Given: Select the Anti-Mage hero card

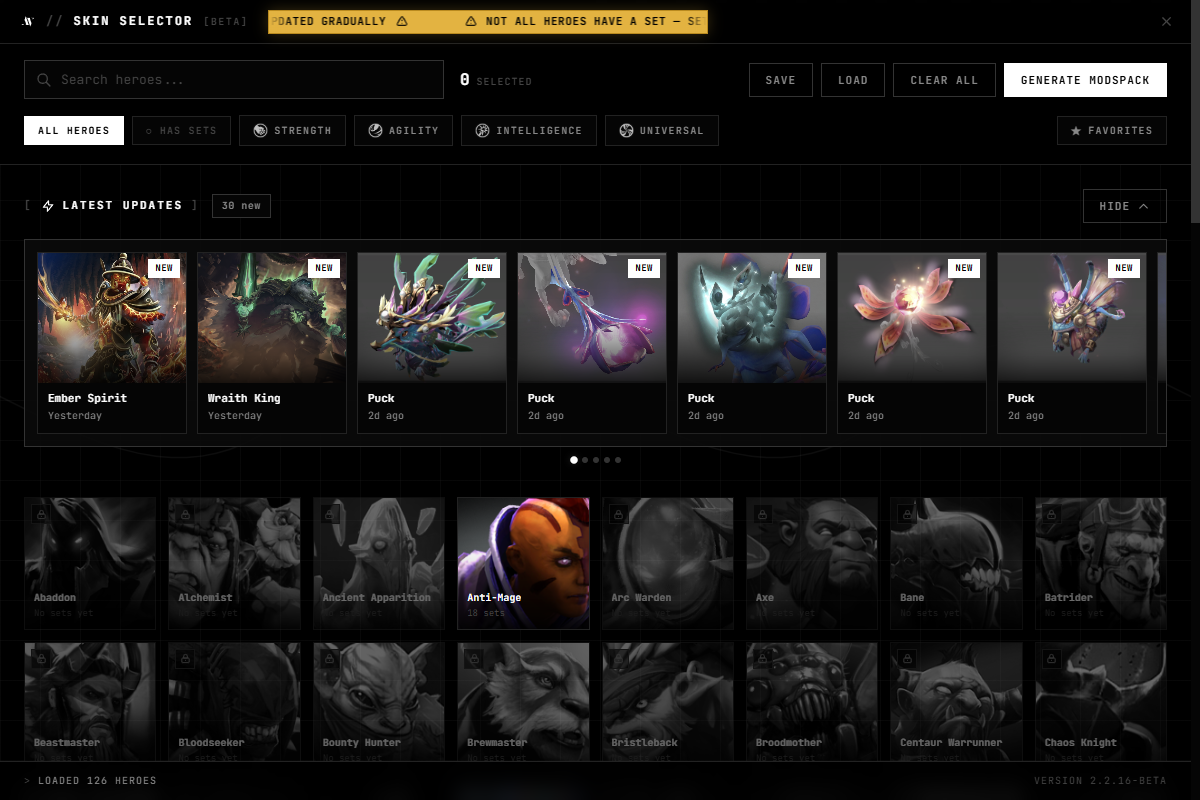Looking at the screenshot, I should 523,564.
